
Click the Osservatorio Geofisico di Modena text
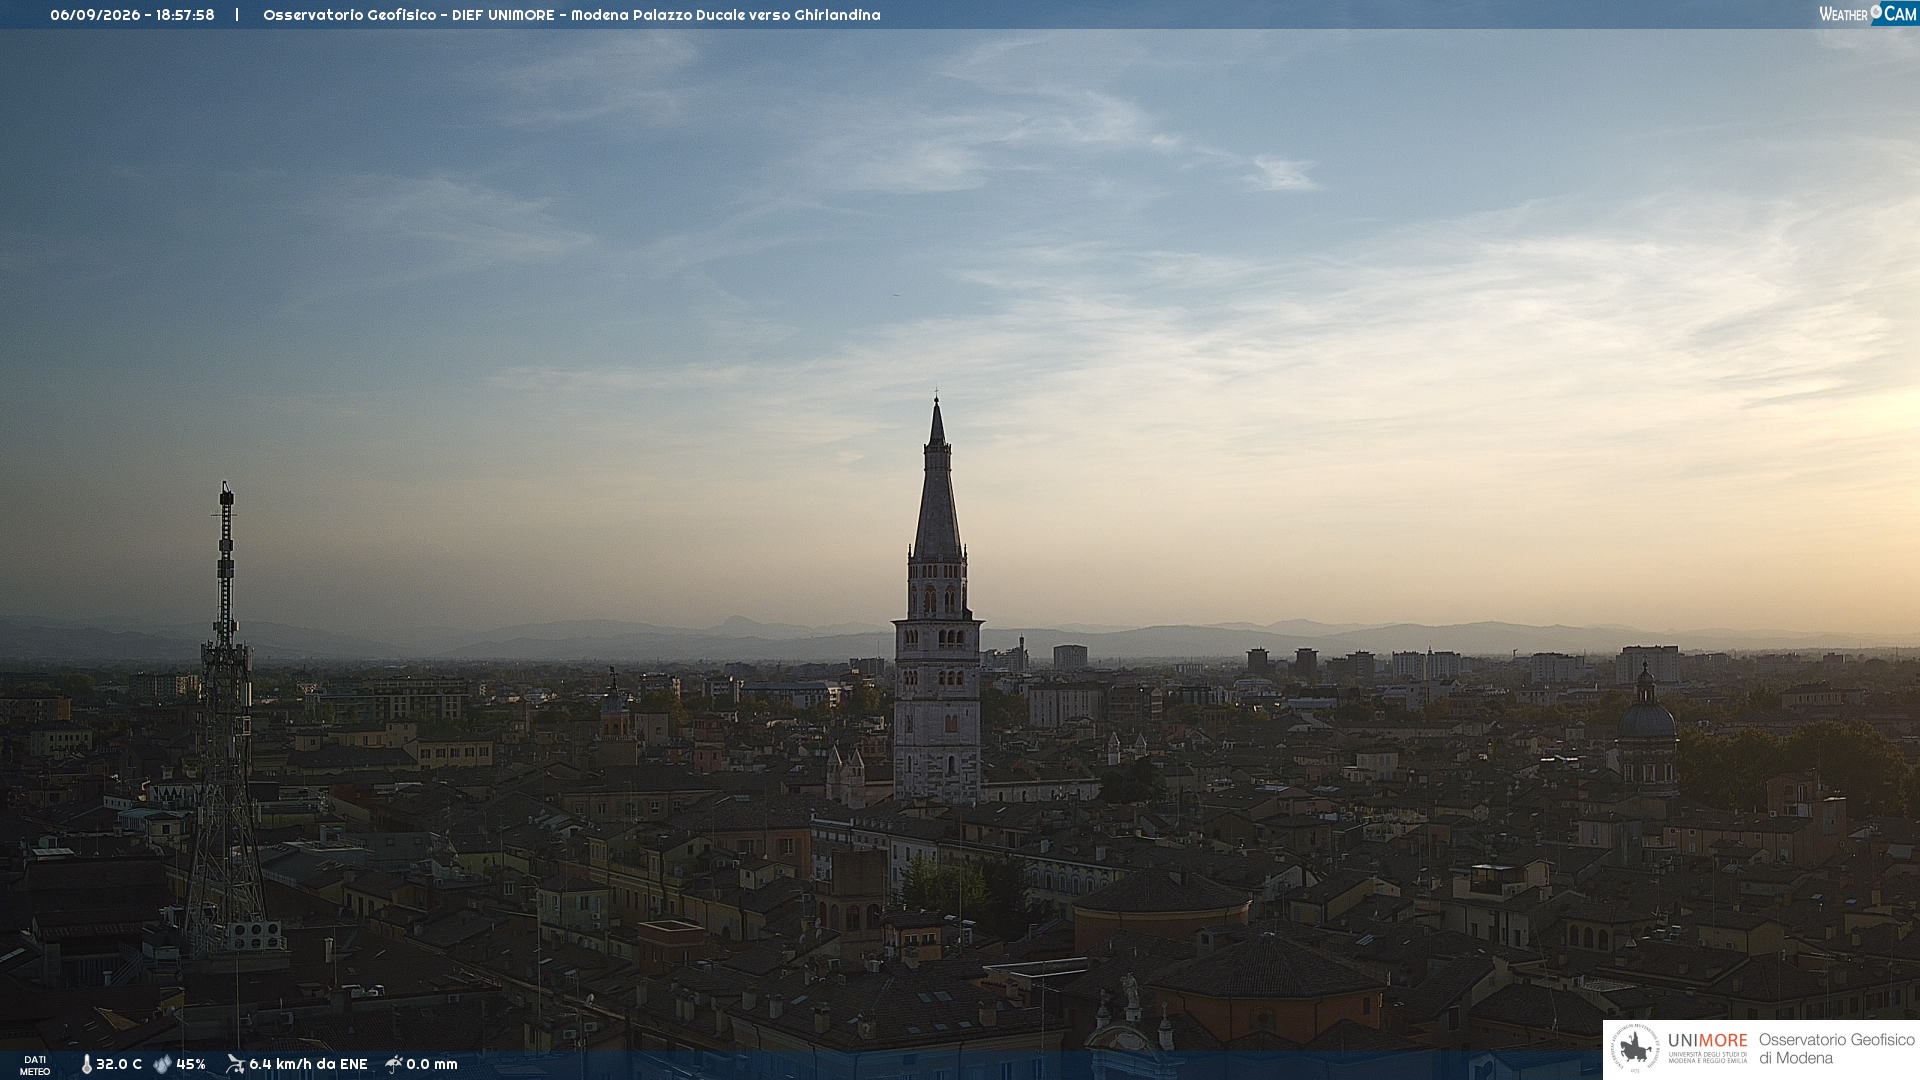tap(1837, 1049)
